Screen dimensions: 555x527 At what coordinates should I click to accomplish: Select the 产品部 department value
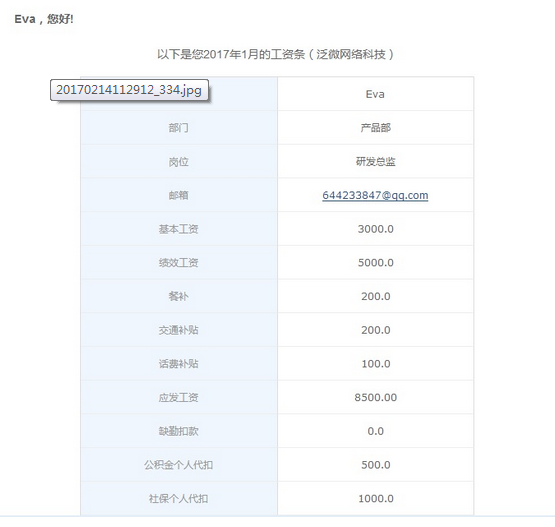[x=375, y=128]
